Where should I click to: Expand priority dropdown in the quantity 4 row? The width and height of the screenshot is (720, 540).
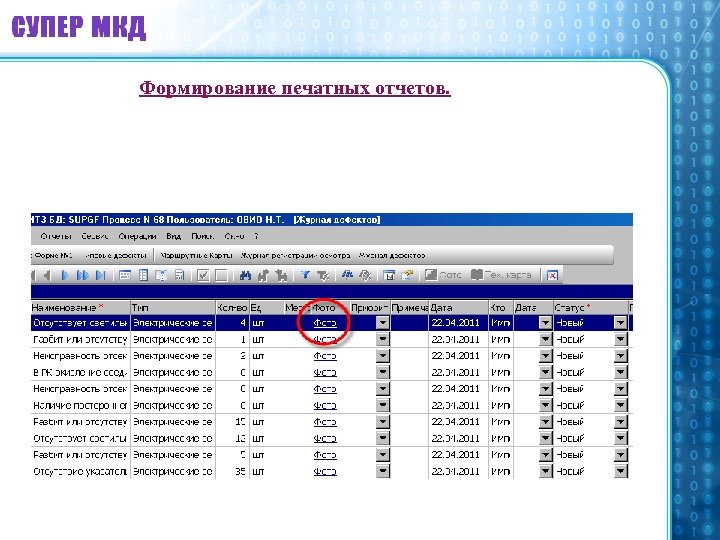[382, 323]
